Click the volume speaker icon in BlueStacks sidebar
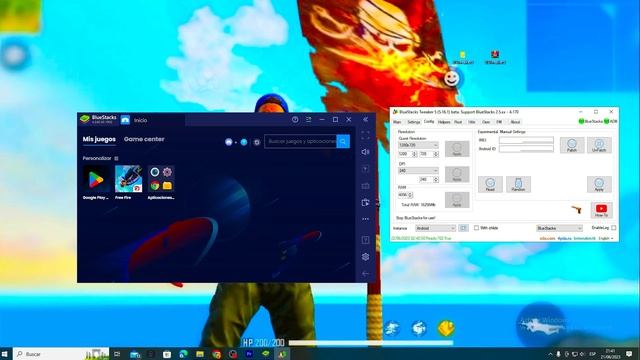Viewport: 640px width, 360px height. [365, 152]
